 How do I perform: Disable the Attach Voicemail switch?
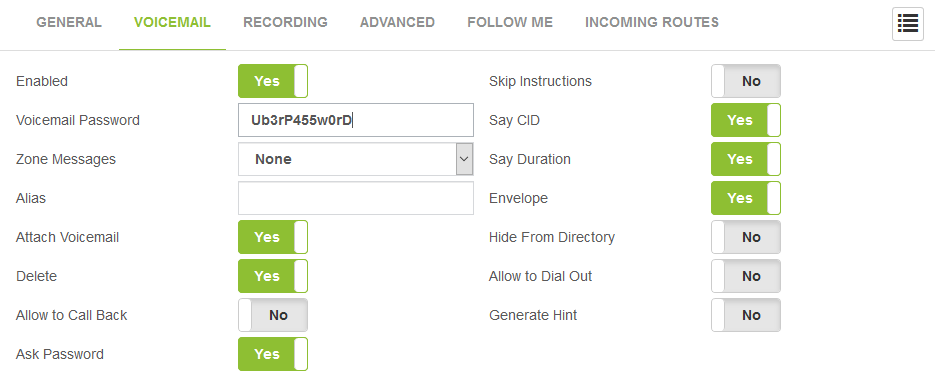tap(273, 237)
